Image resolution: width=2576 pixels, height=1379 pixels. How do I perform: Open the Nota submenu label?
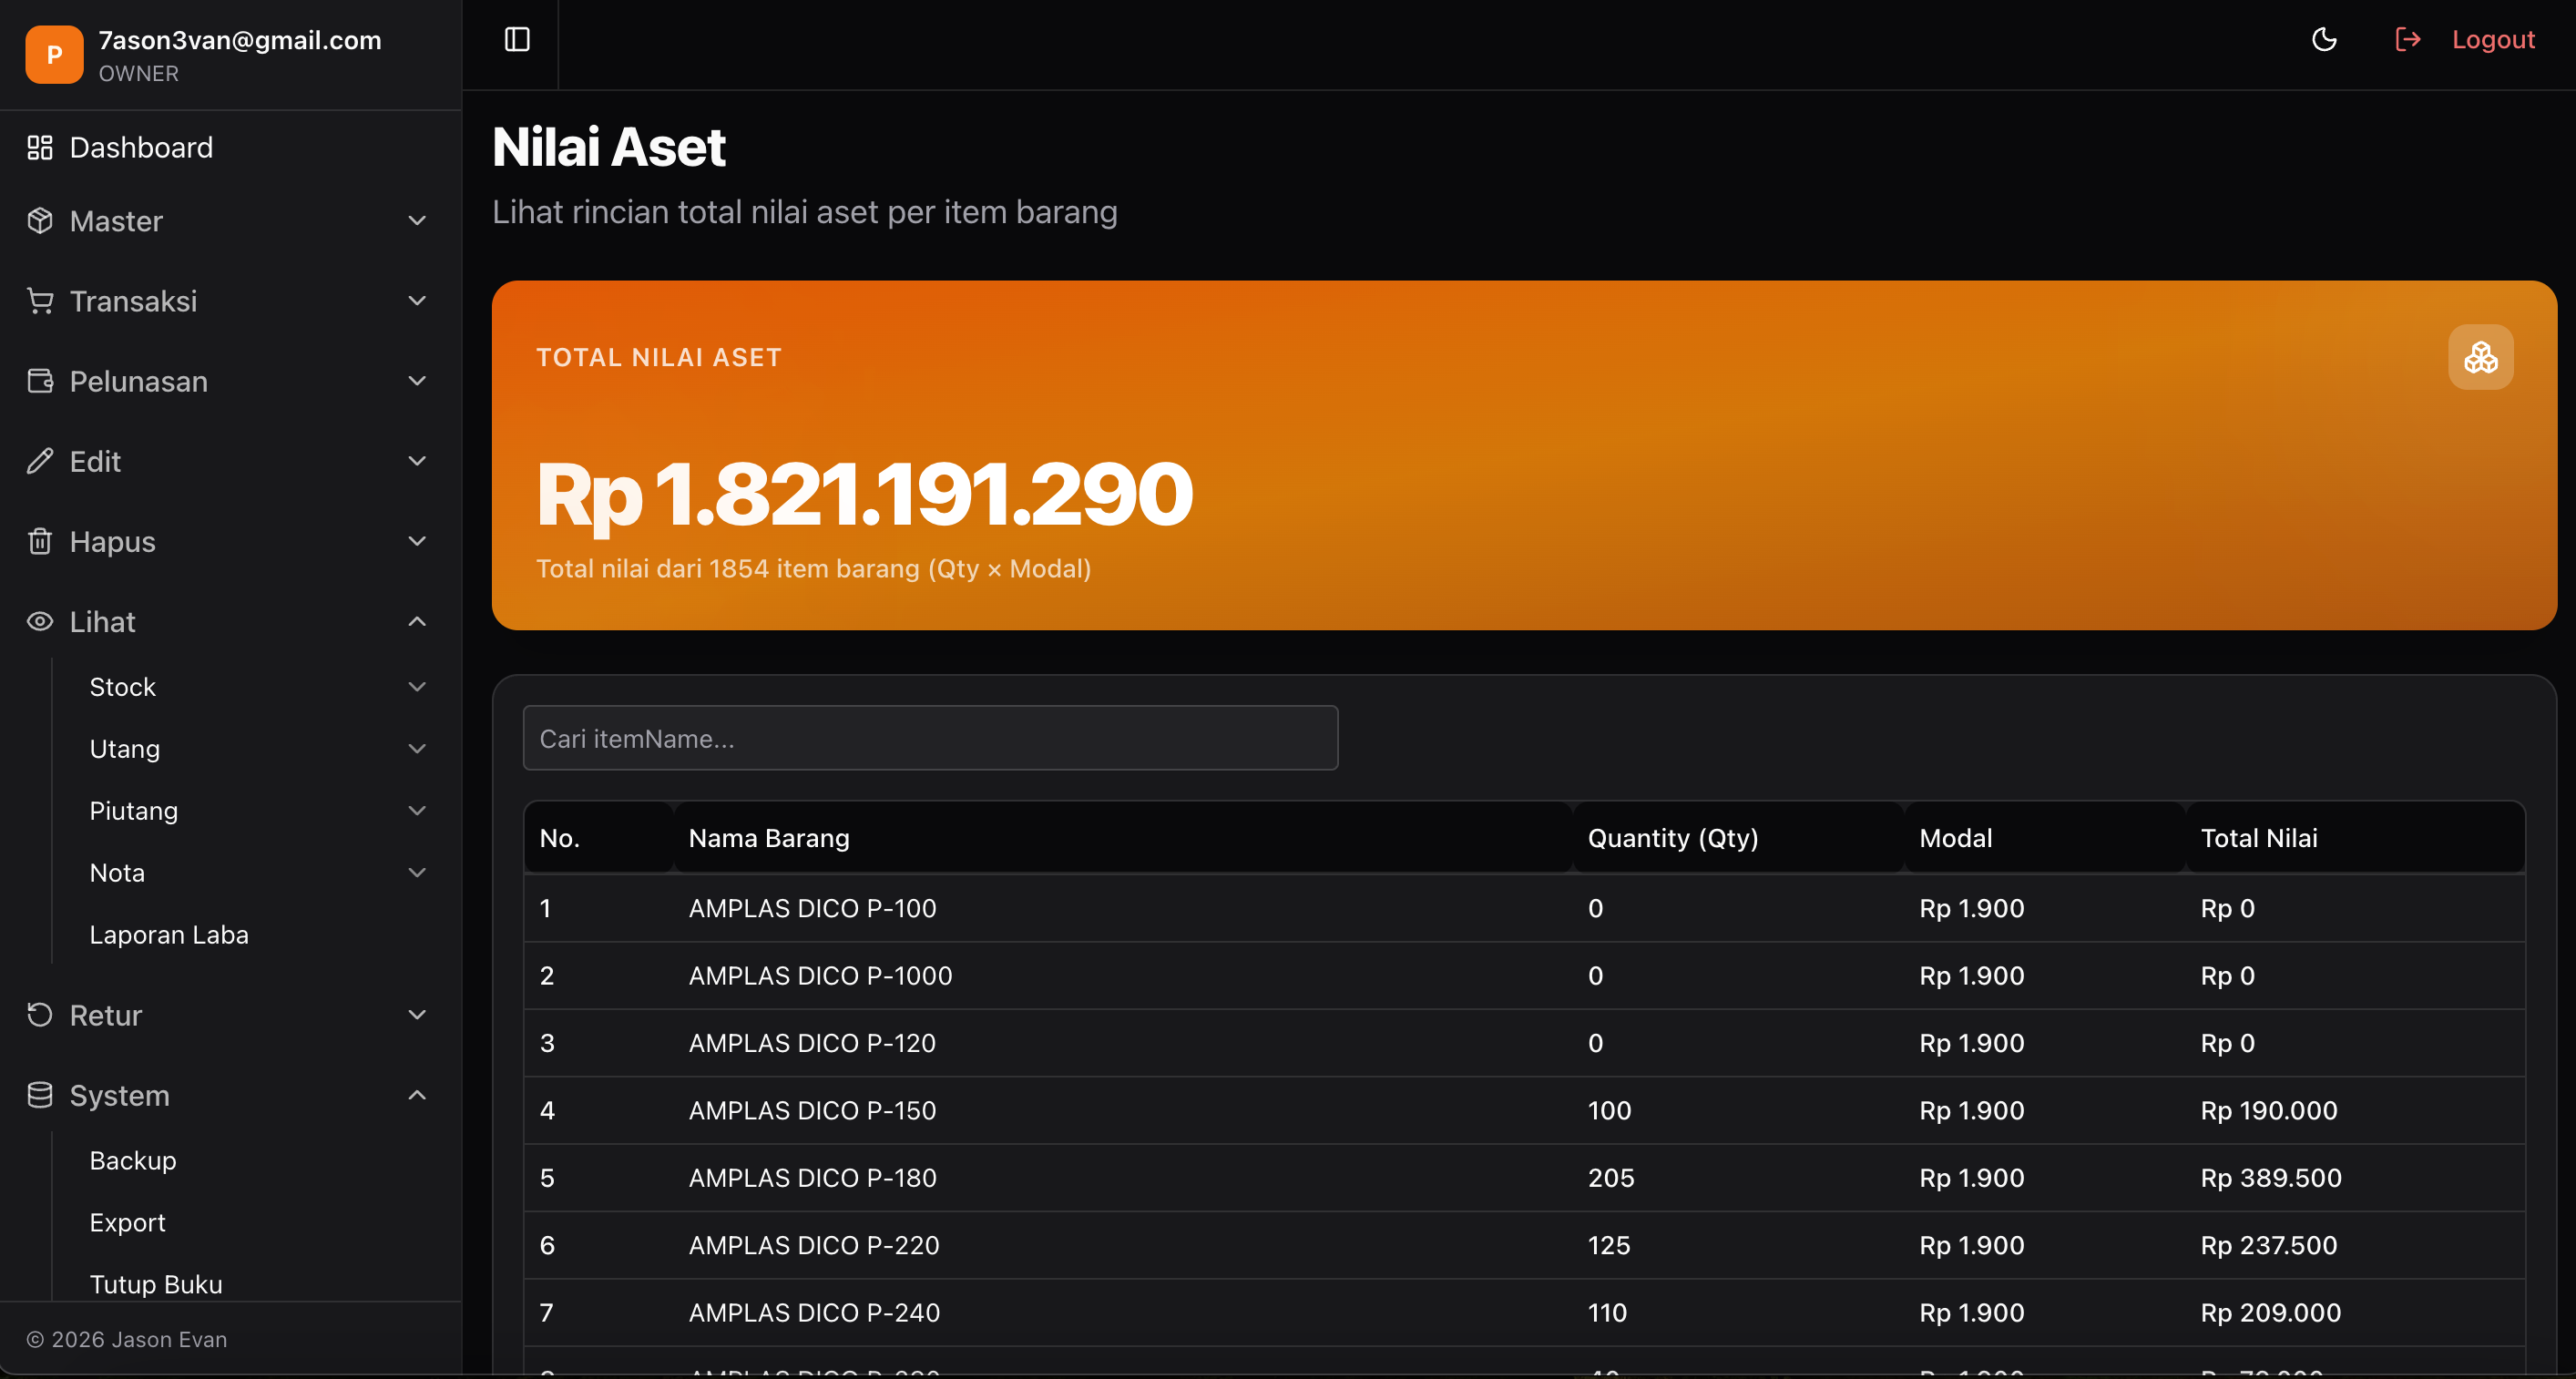[x=117, y=873]
